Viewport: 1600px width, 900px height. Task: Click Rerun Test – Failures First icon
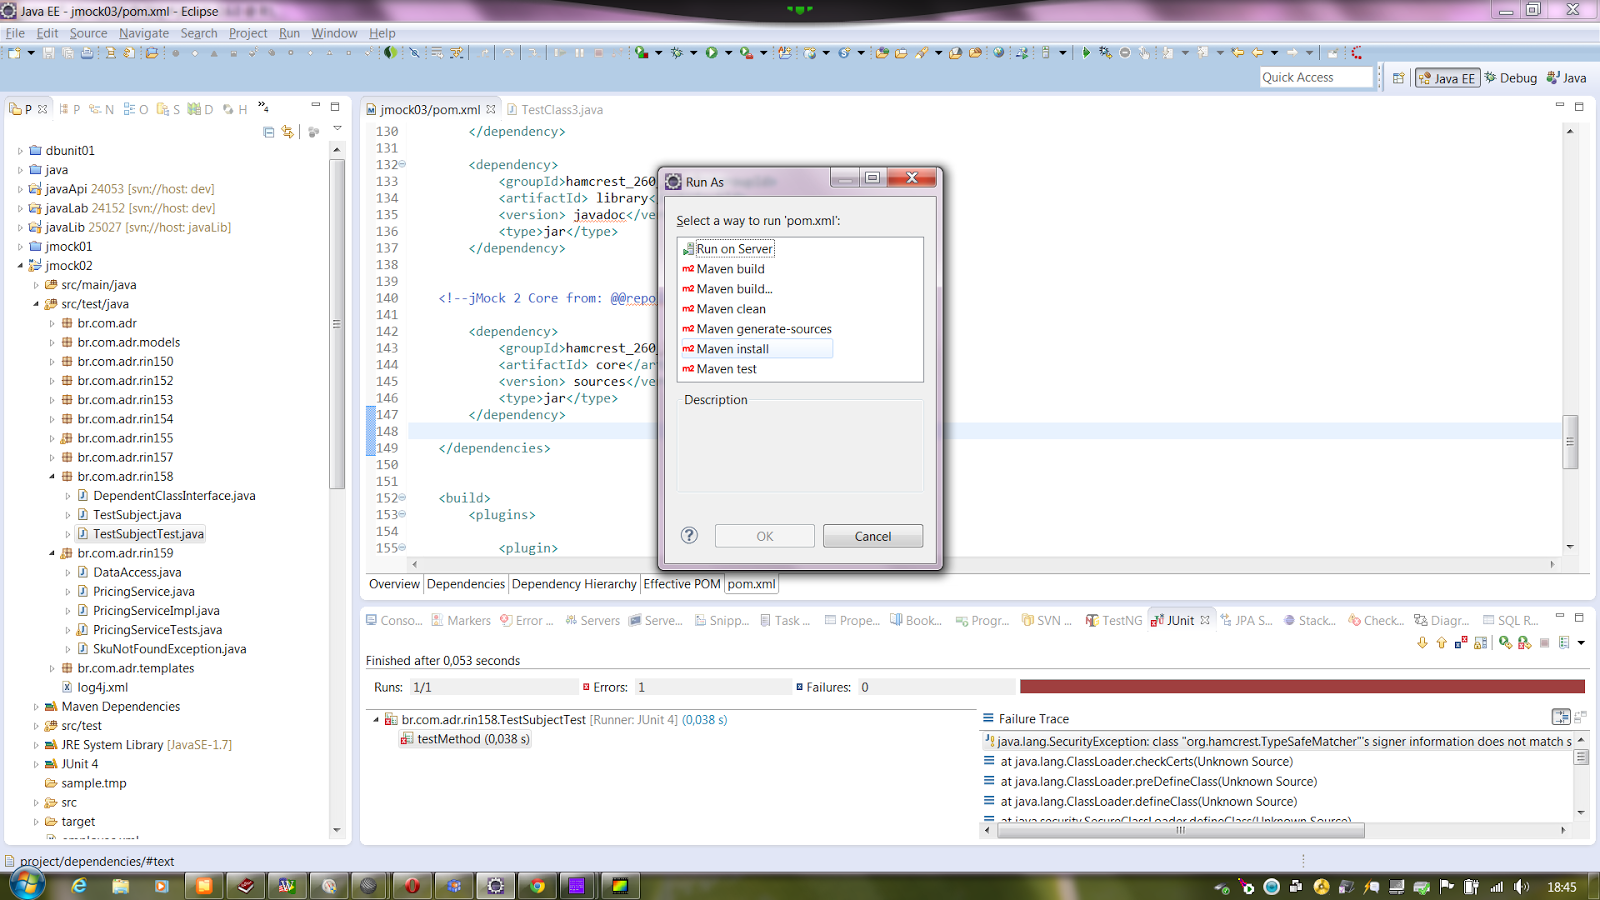tap(1524, 643)
